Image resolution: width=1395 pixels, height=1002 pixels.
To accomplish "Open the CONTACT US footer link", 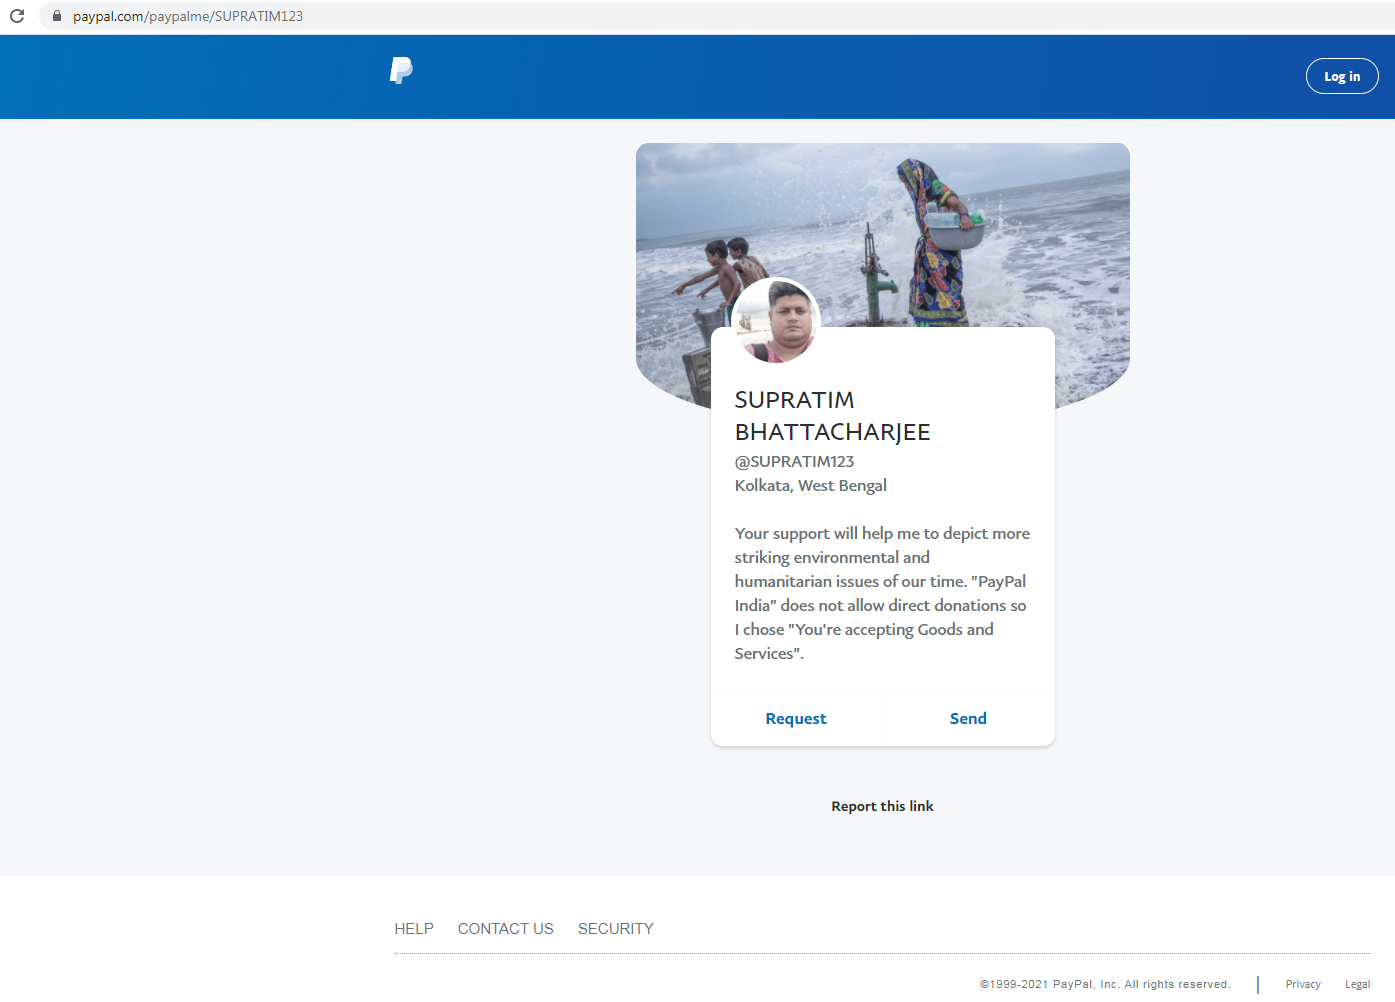I will click(x=506, y=929).
